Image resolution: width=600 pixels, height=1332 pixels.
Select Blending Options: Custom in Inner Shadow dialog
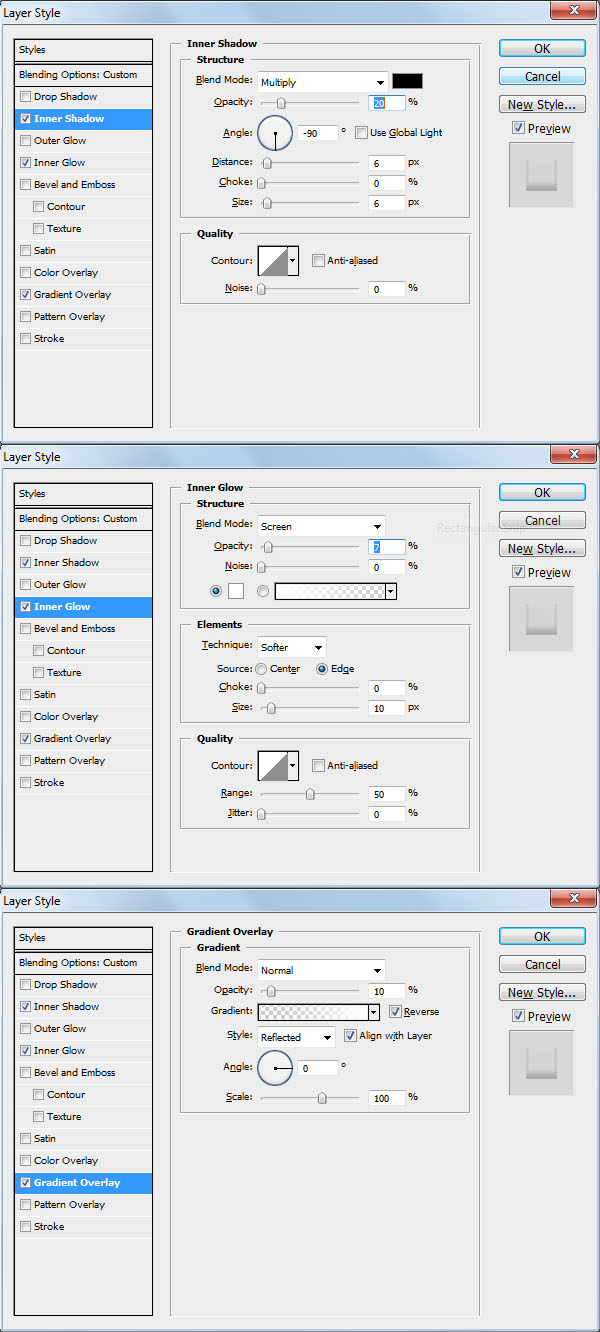click(x=84, y=75)
